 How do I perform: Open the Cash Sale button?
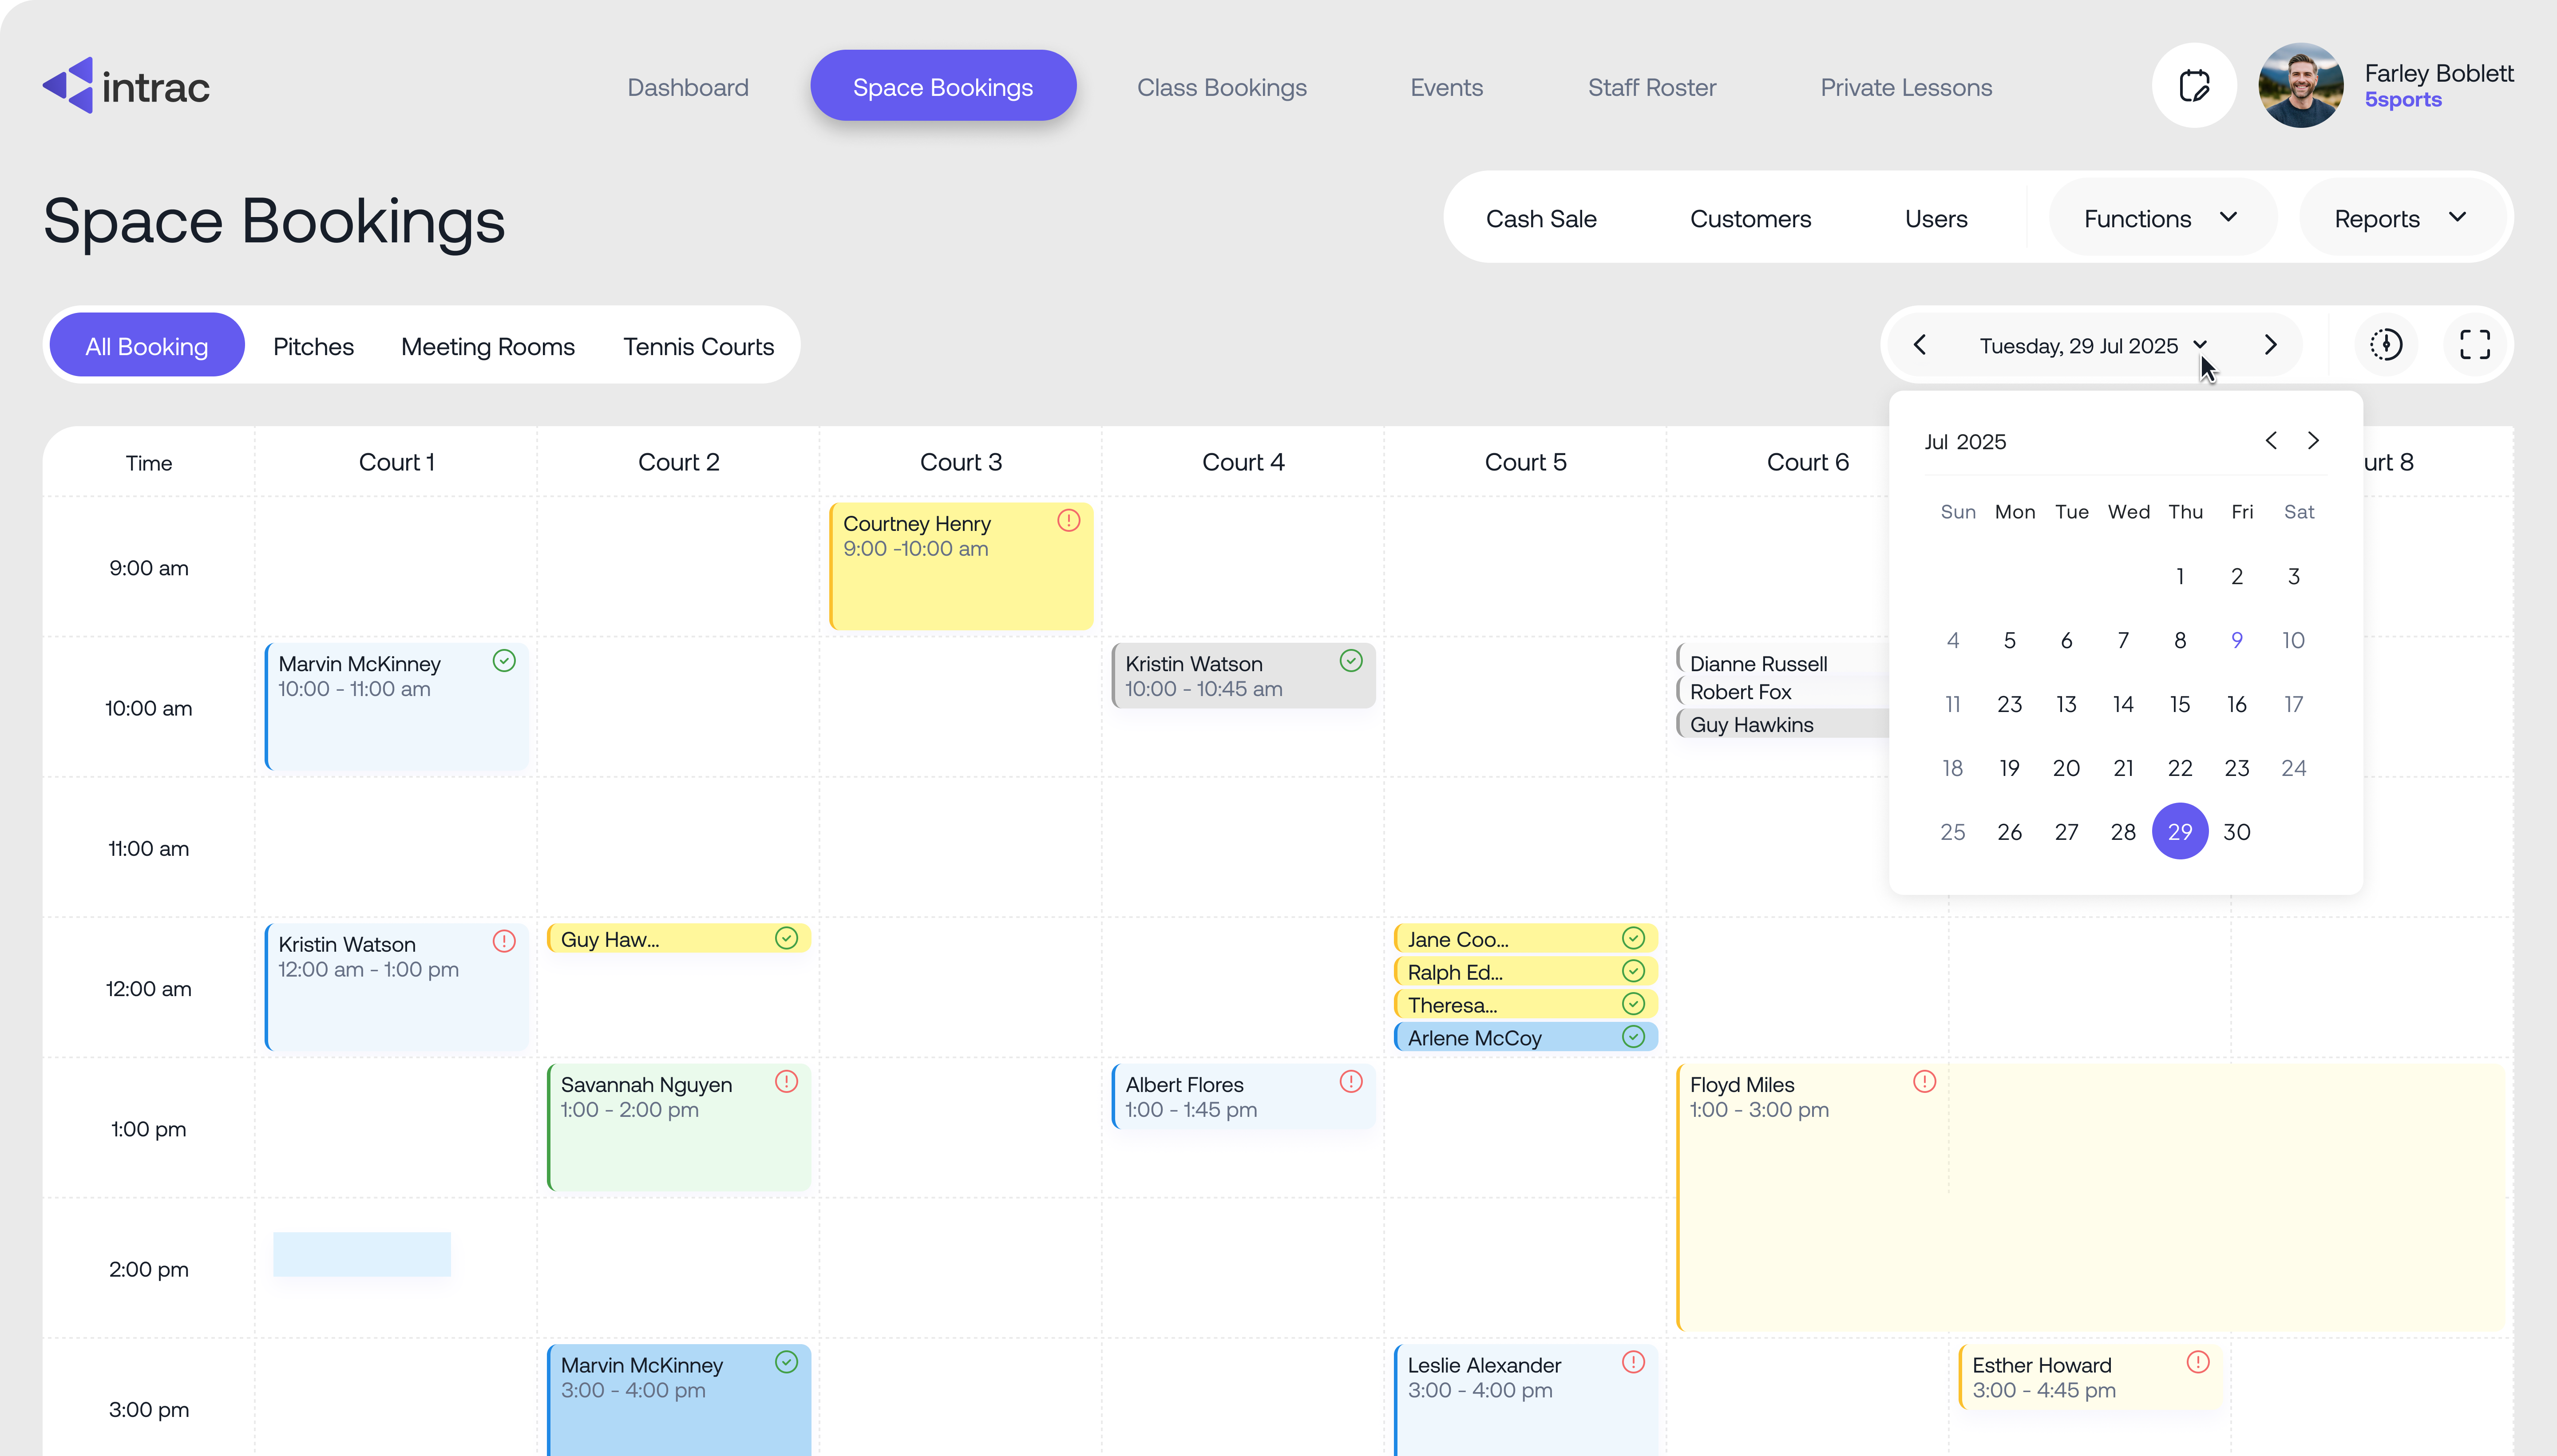click(x=1540, y=219)
